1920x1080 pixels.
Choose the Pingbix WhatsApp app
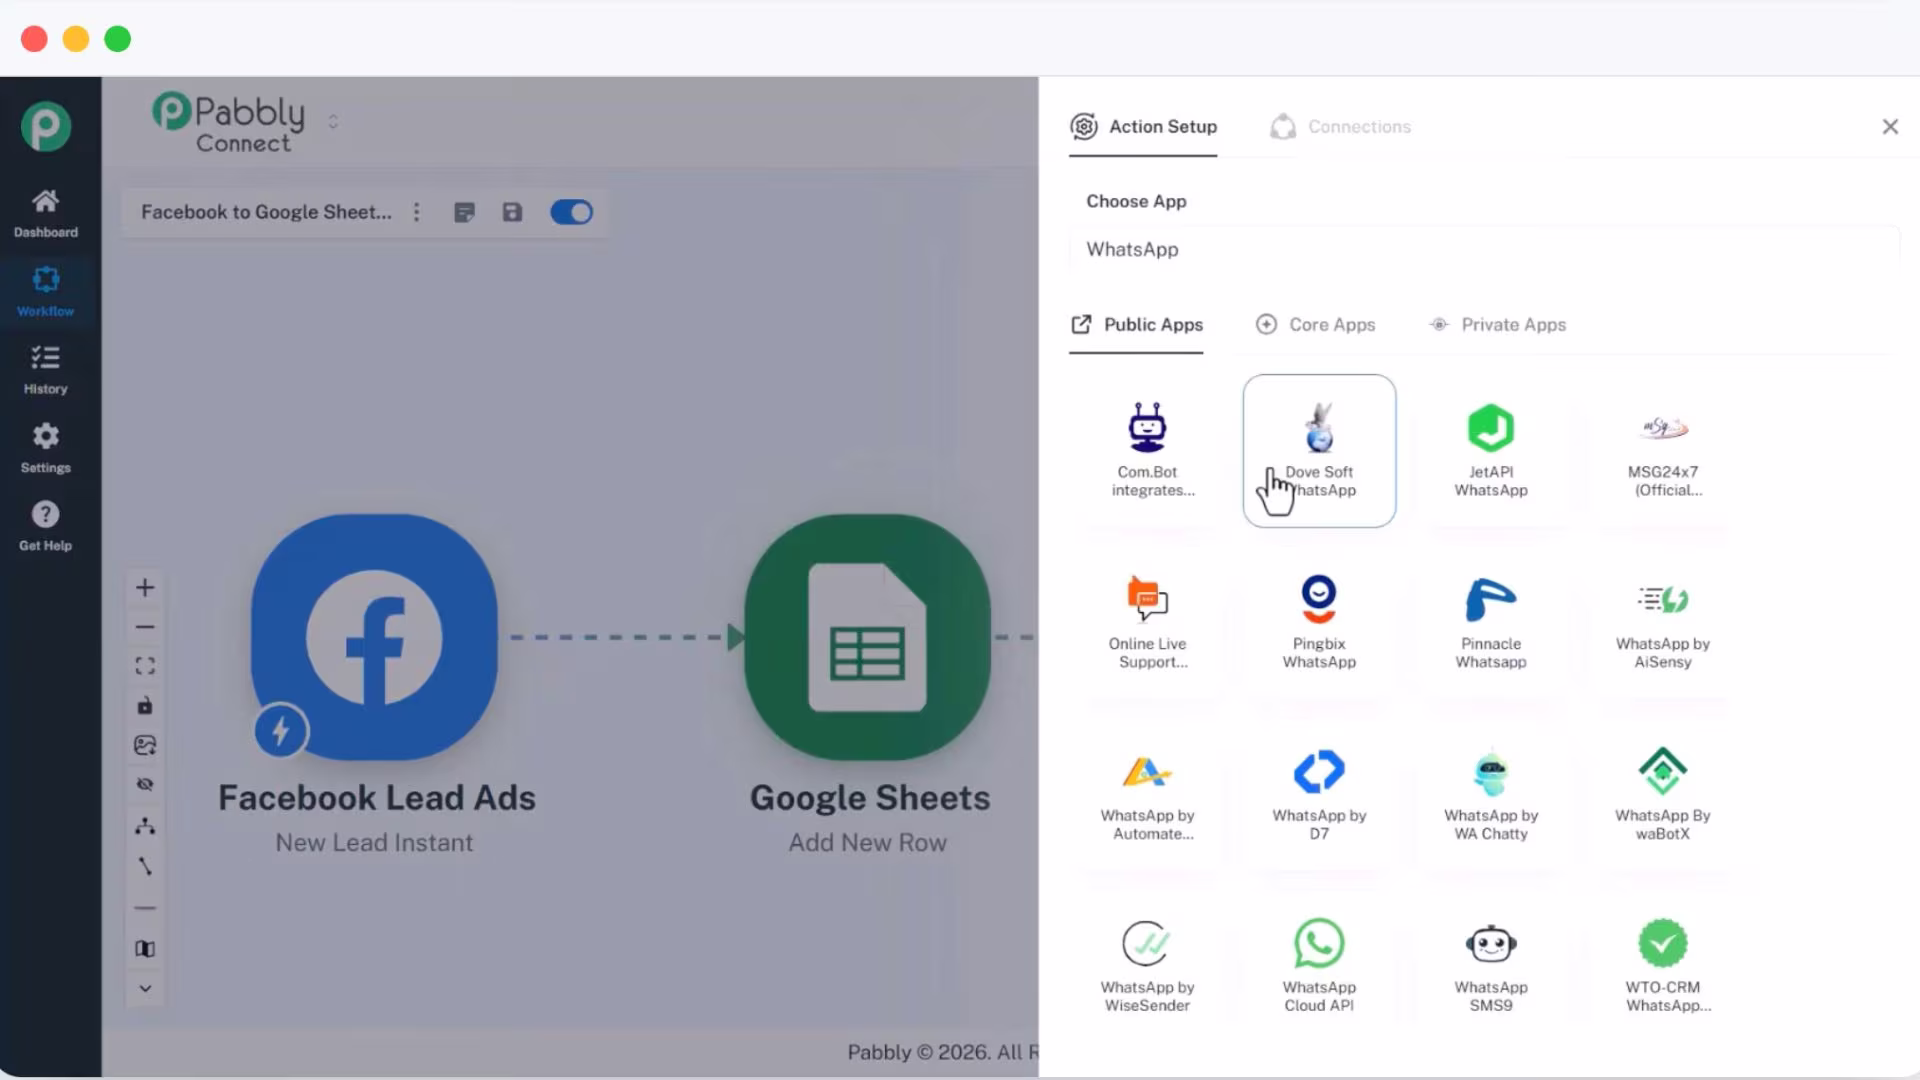click(1319, 622)
